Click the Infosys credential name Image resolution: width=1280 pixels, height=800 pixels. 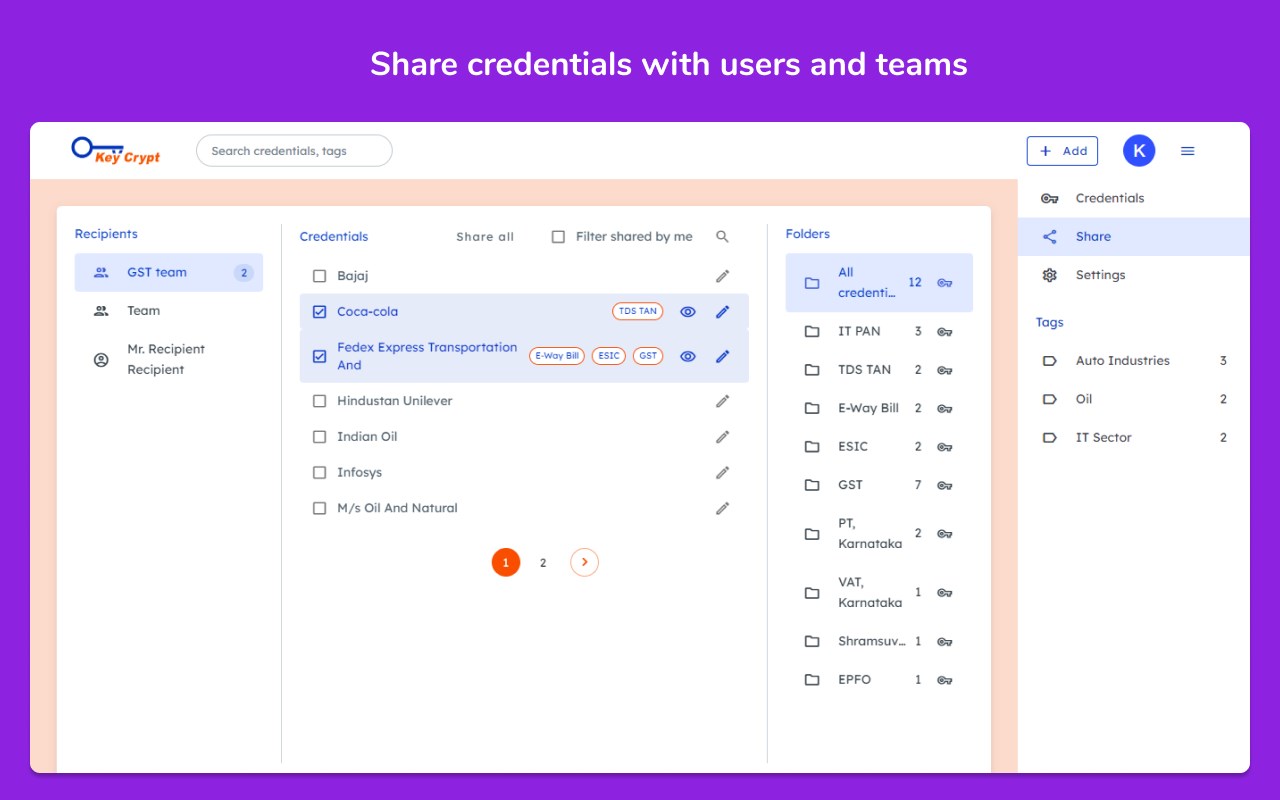click(360, 473)
